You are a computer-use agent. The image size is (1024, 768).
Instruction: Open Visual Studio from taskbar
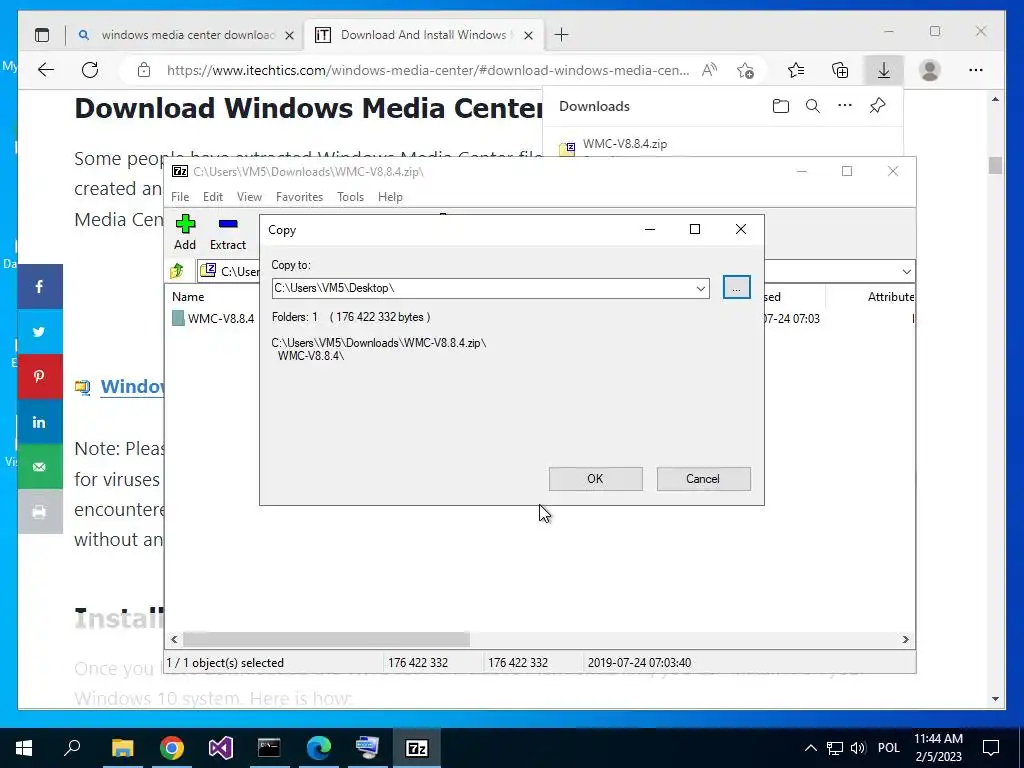pyautogui.click(x=221, y=748)
